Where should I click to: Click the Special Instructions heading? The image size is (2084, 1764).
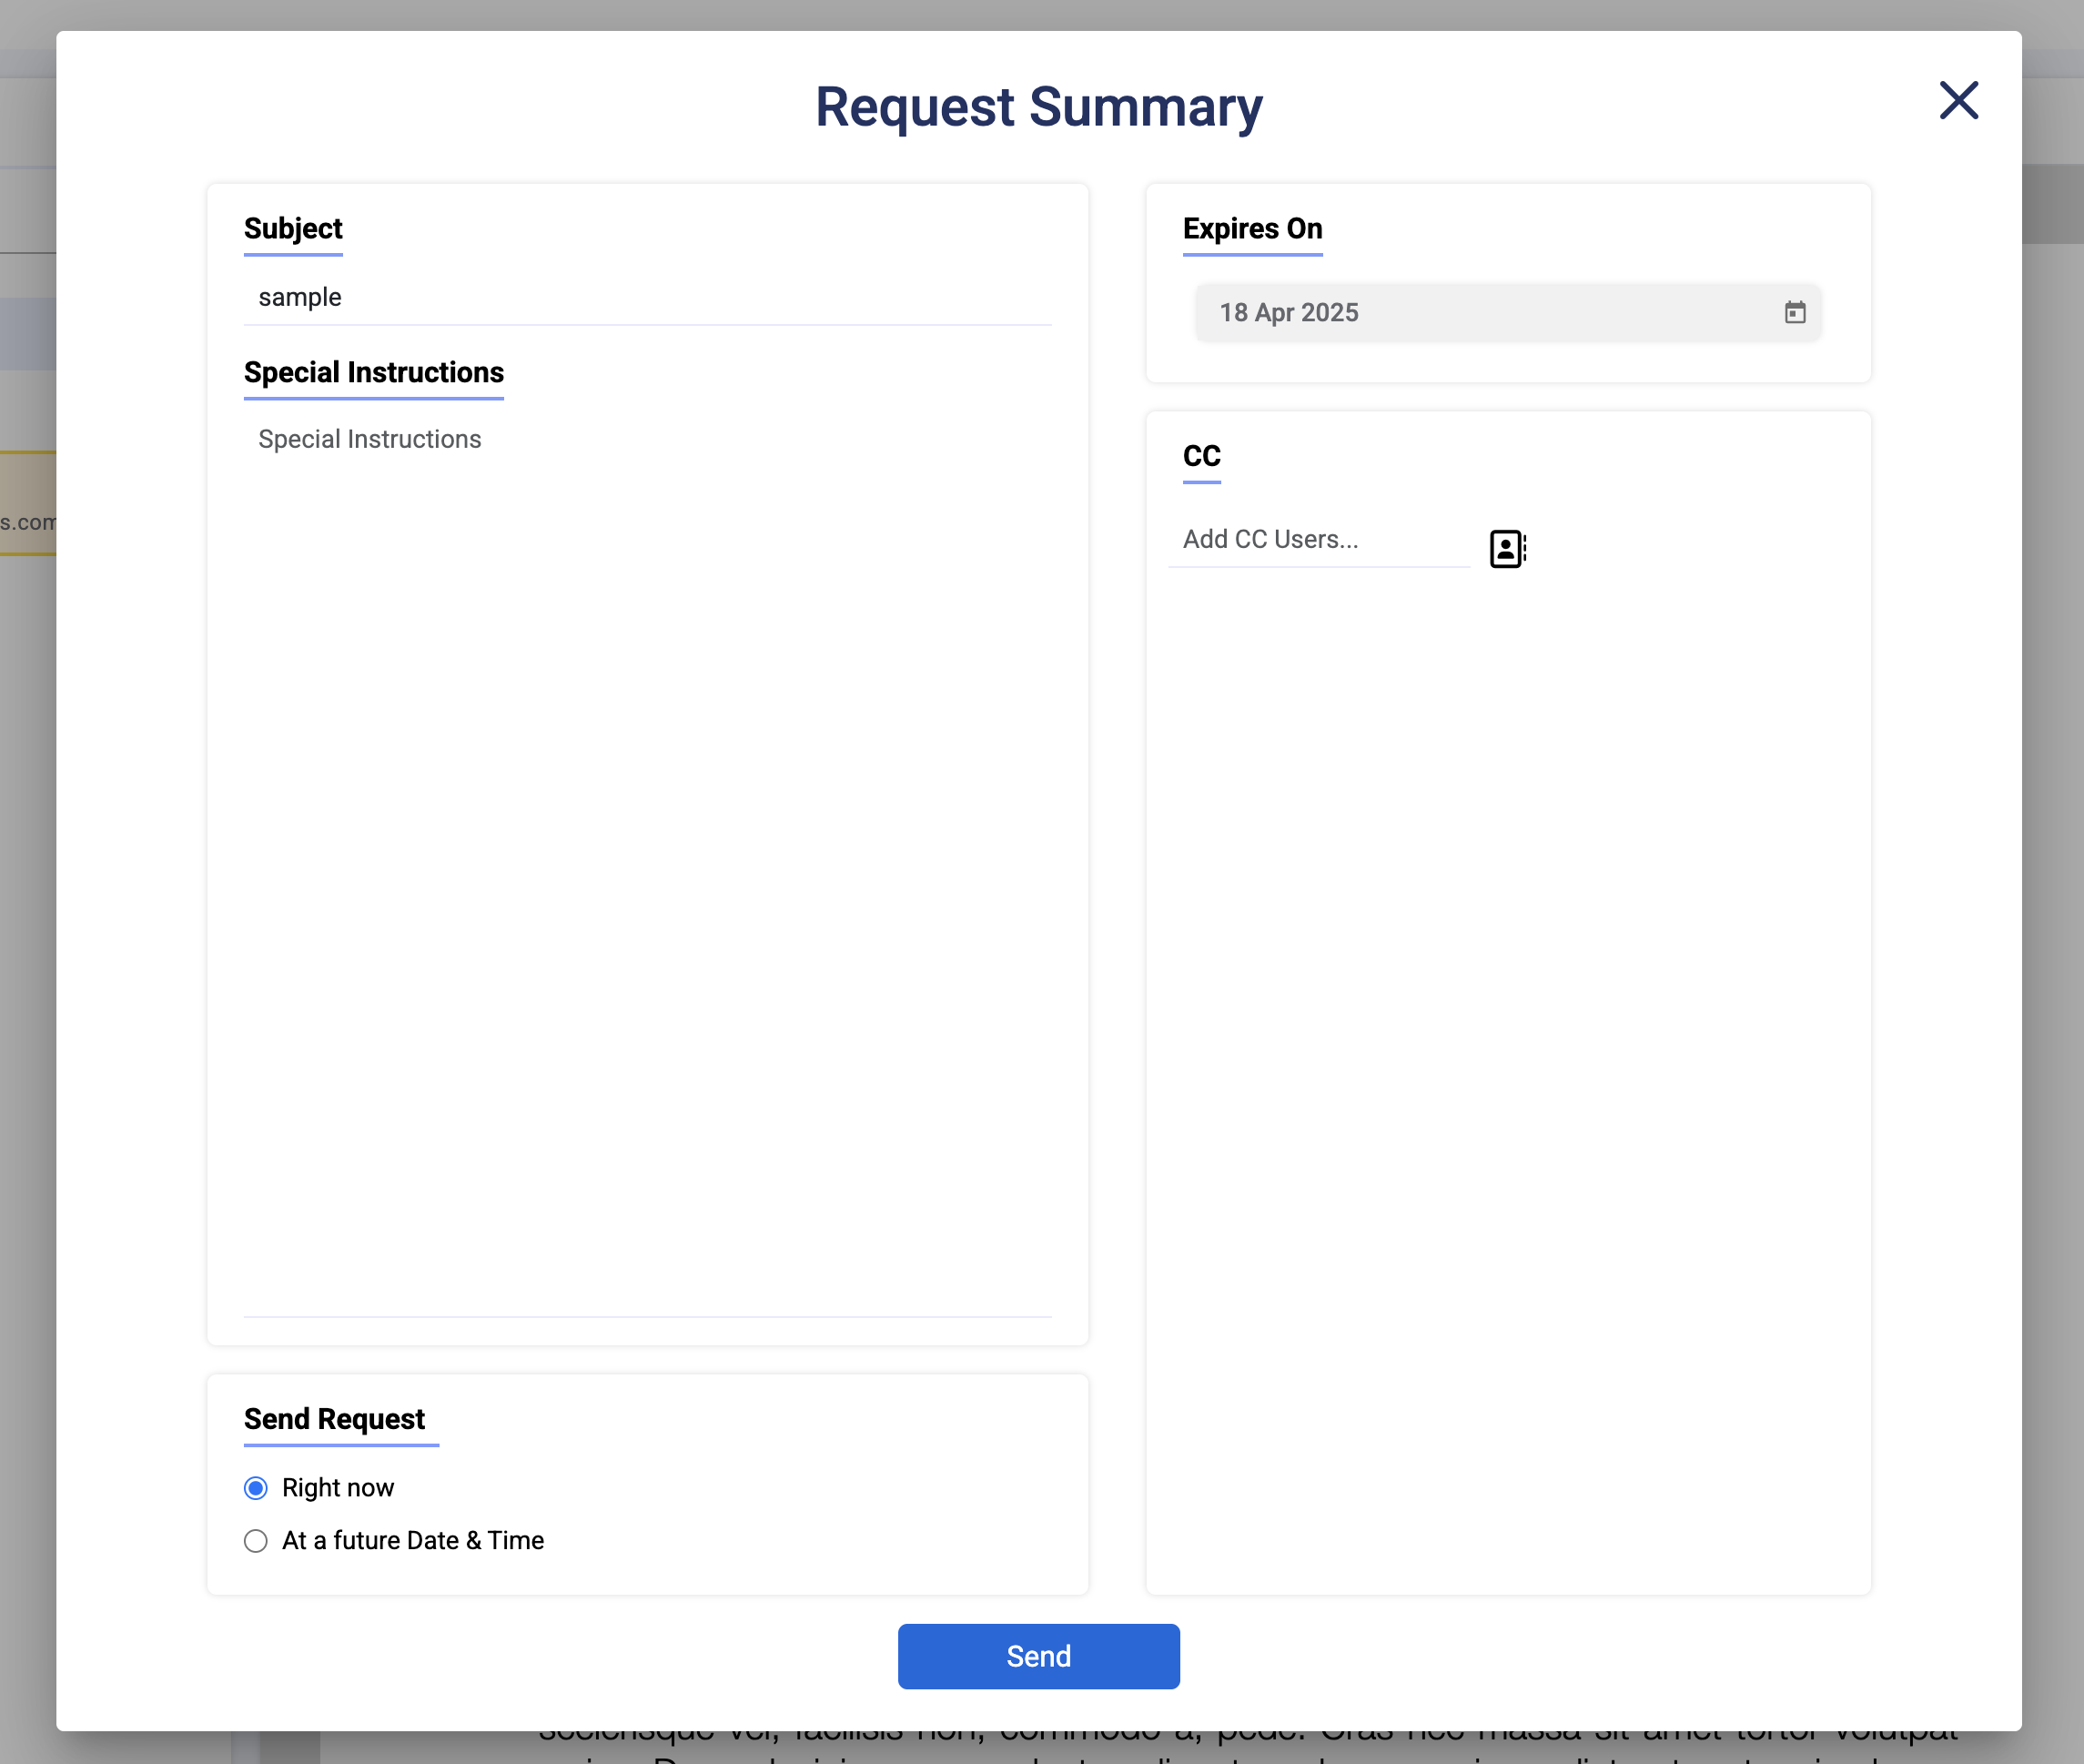373,373
